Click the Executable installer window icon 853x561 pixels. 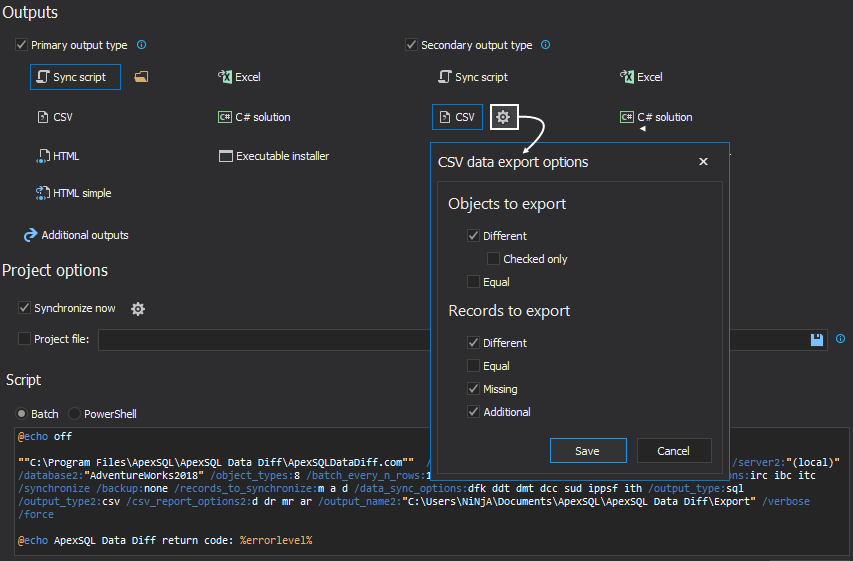click(x=225, y=156)
